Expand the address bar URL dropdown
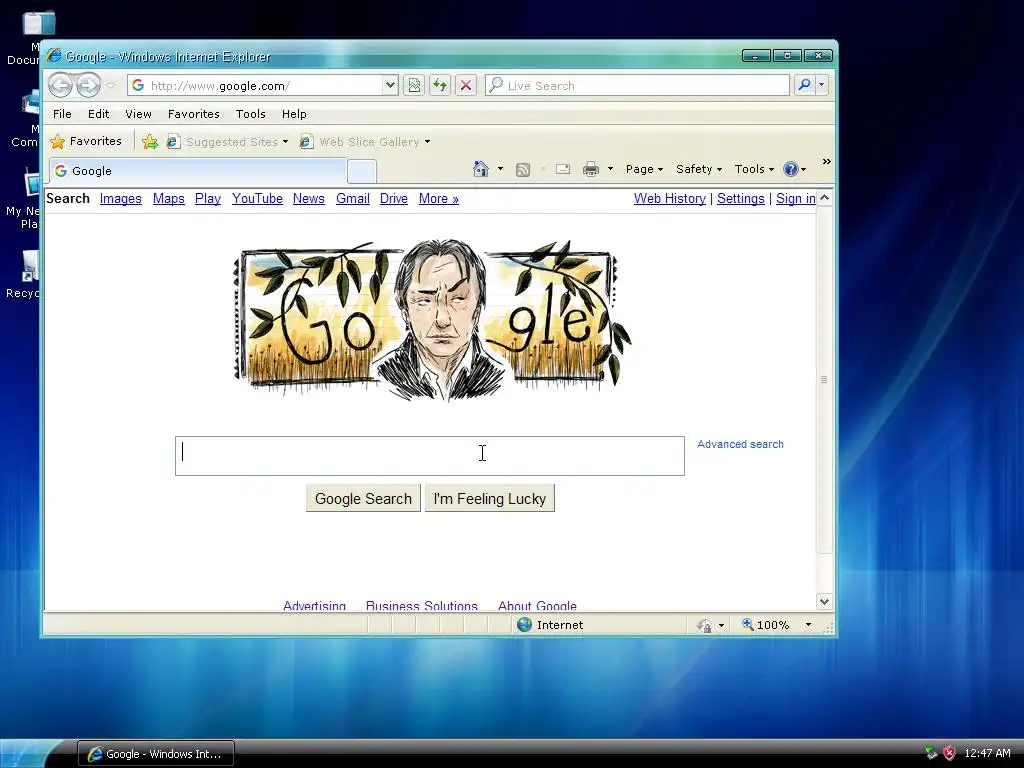Viewport: 1024px width, 768px height. coord(390,85)
